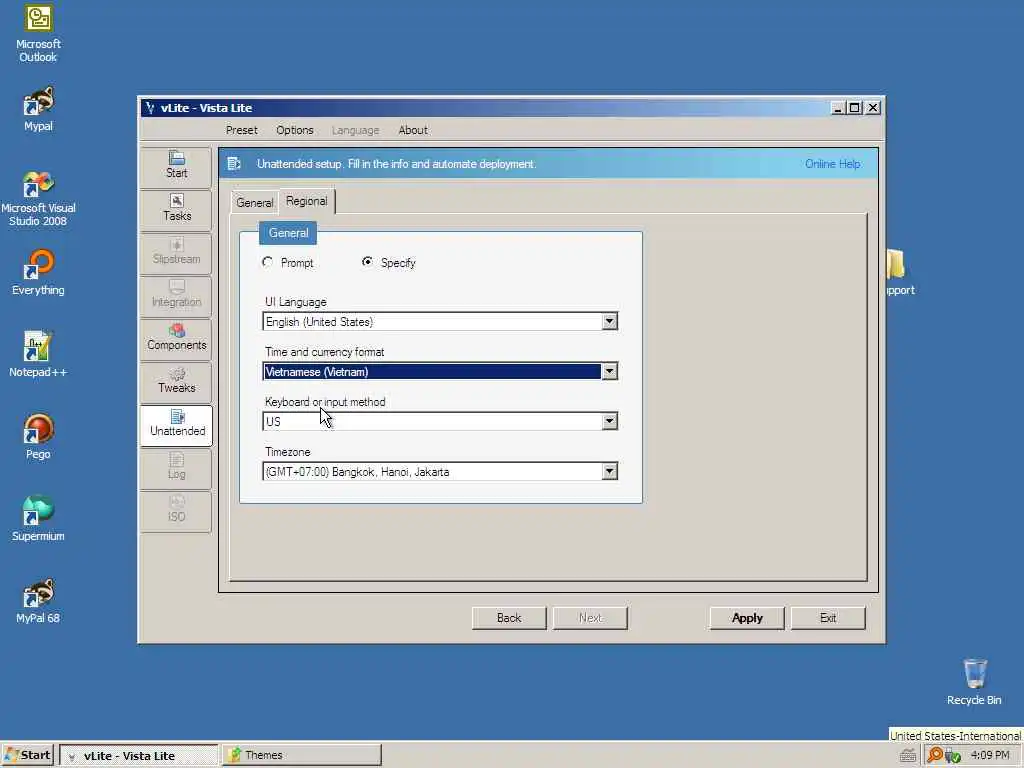Select the Unattended sidebar section
Screen dimensions: 1024x768
click(176, 425)
